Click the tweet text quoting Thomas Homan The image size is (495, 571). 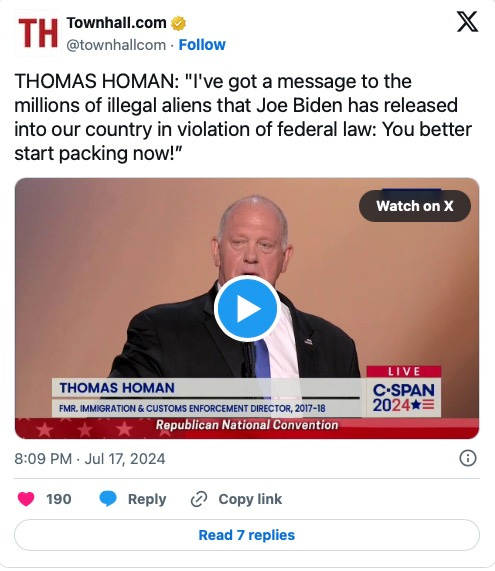click(x=243, y=117)
